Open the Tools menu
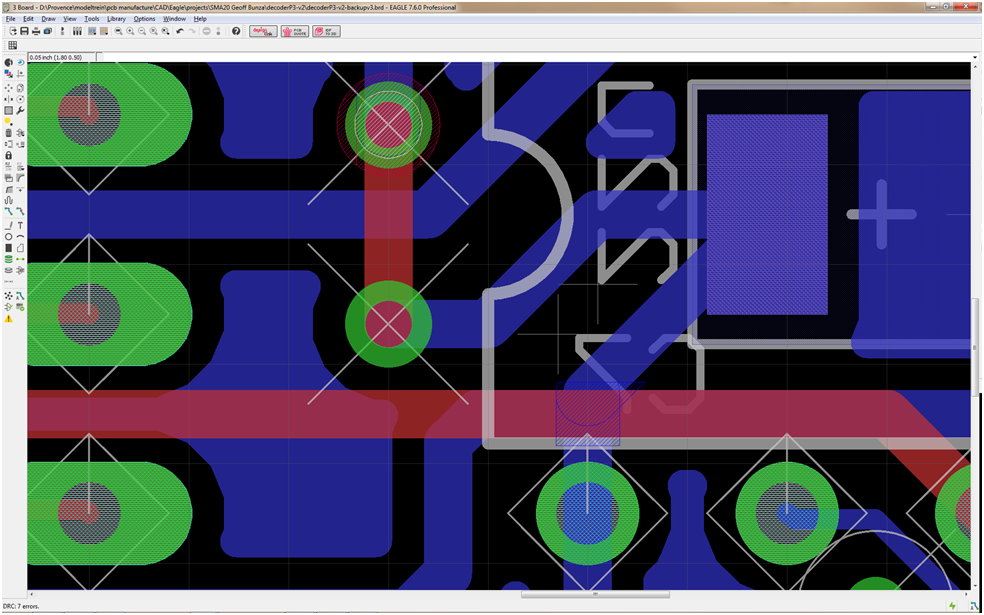This screenshot has height=615, width=984. point(92,19)
